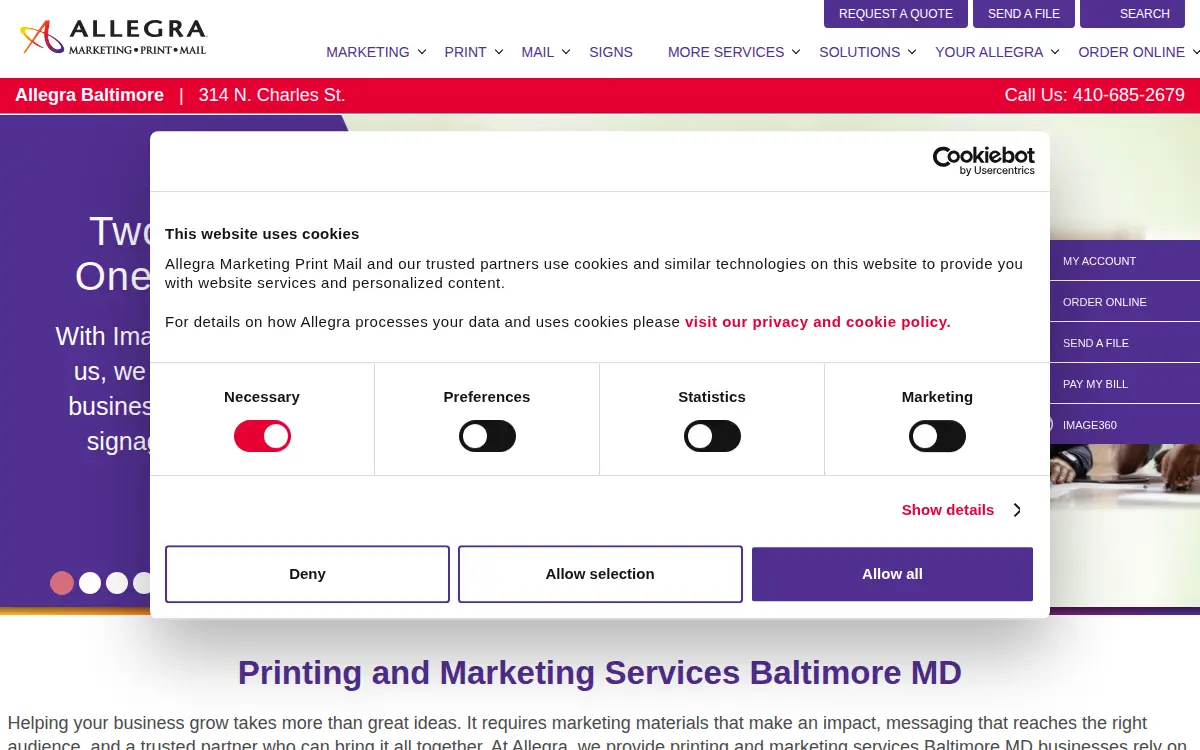Enable the Preferences cookies switch
The height and width of the screenshot is (750, 1200).
pyautogui.click(x=487, y=436)
